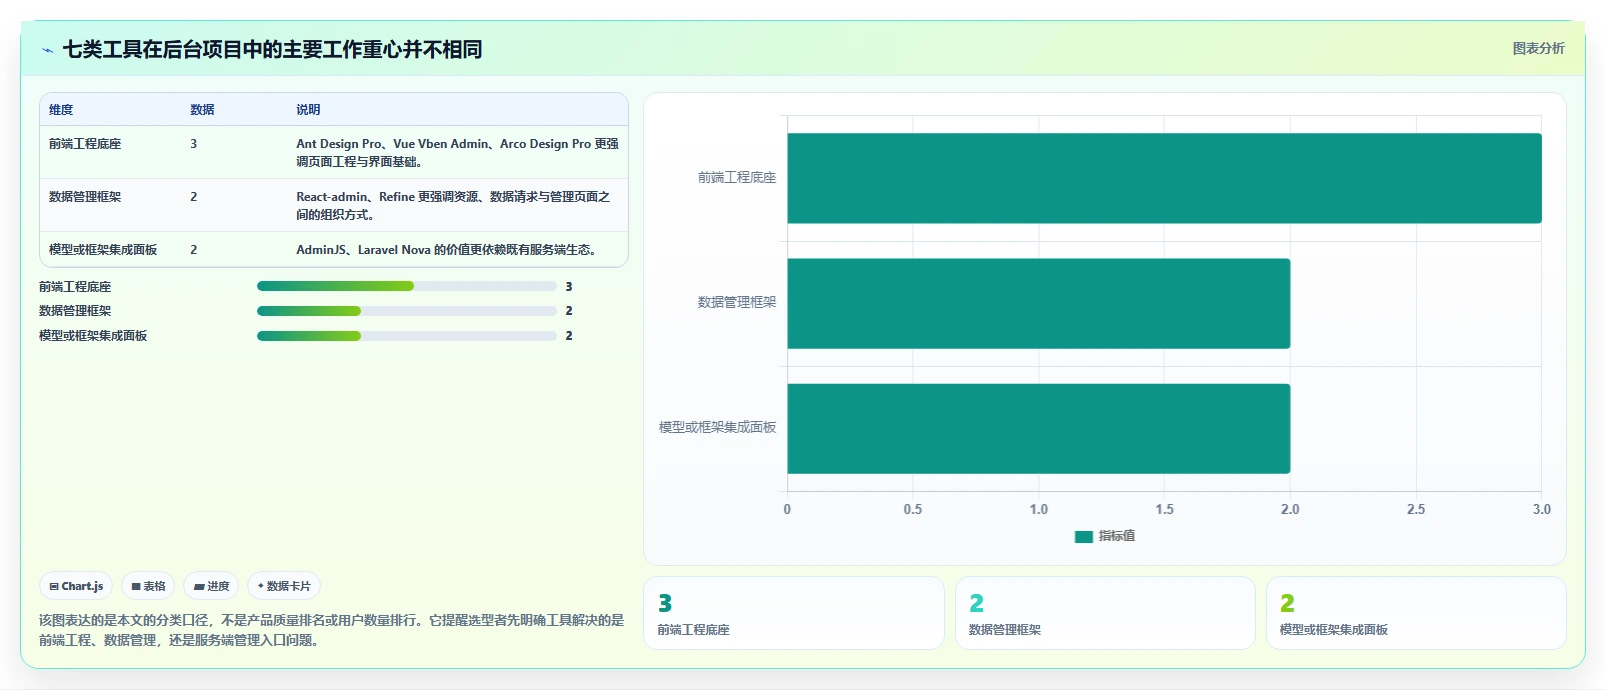Click the 指标值 legend label

pyautogui.click(x=1117, y=536)
